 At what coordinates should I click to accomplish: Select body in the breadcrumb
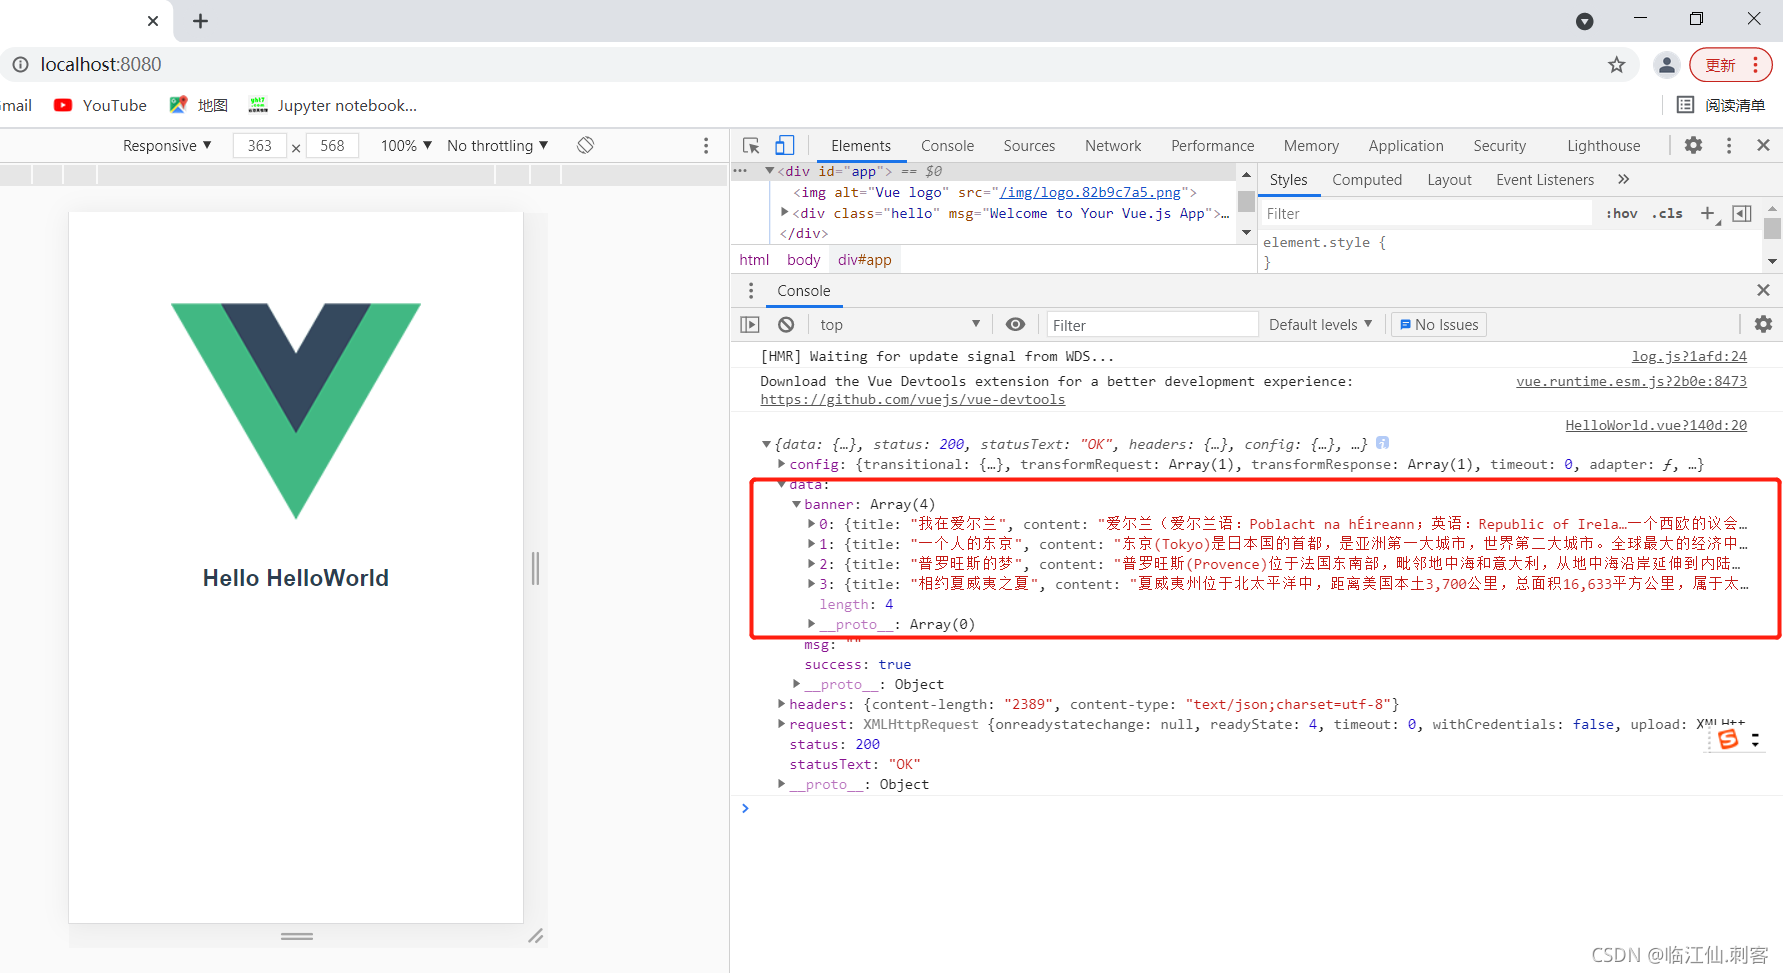point(803,259)
